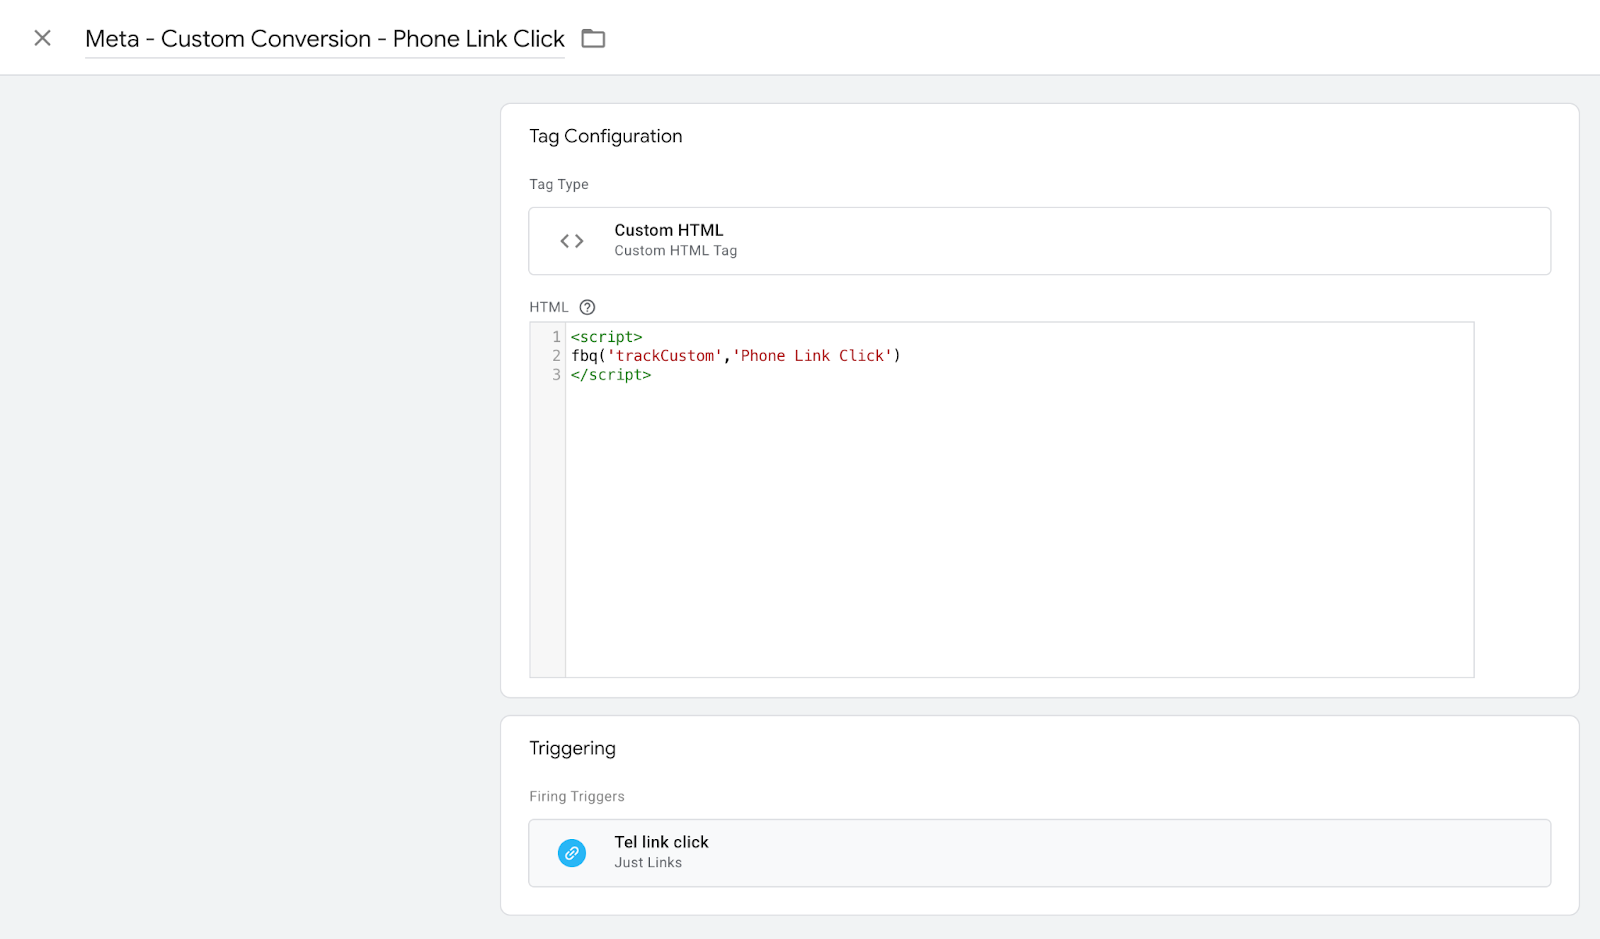Click inside the HTML code editor area

(1019, 500)
